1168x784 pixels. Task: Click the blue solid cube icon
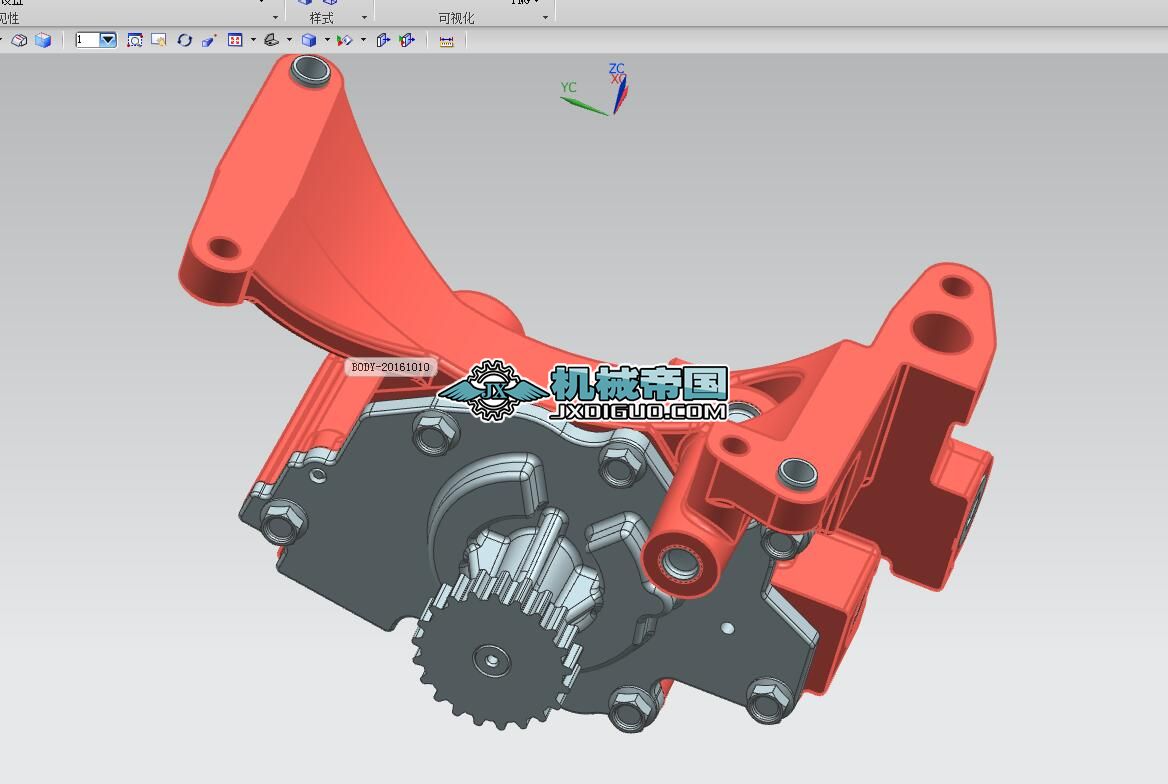[43, 40]
